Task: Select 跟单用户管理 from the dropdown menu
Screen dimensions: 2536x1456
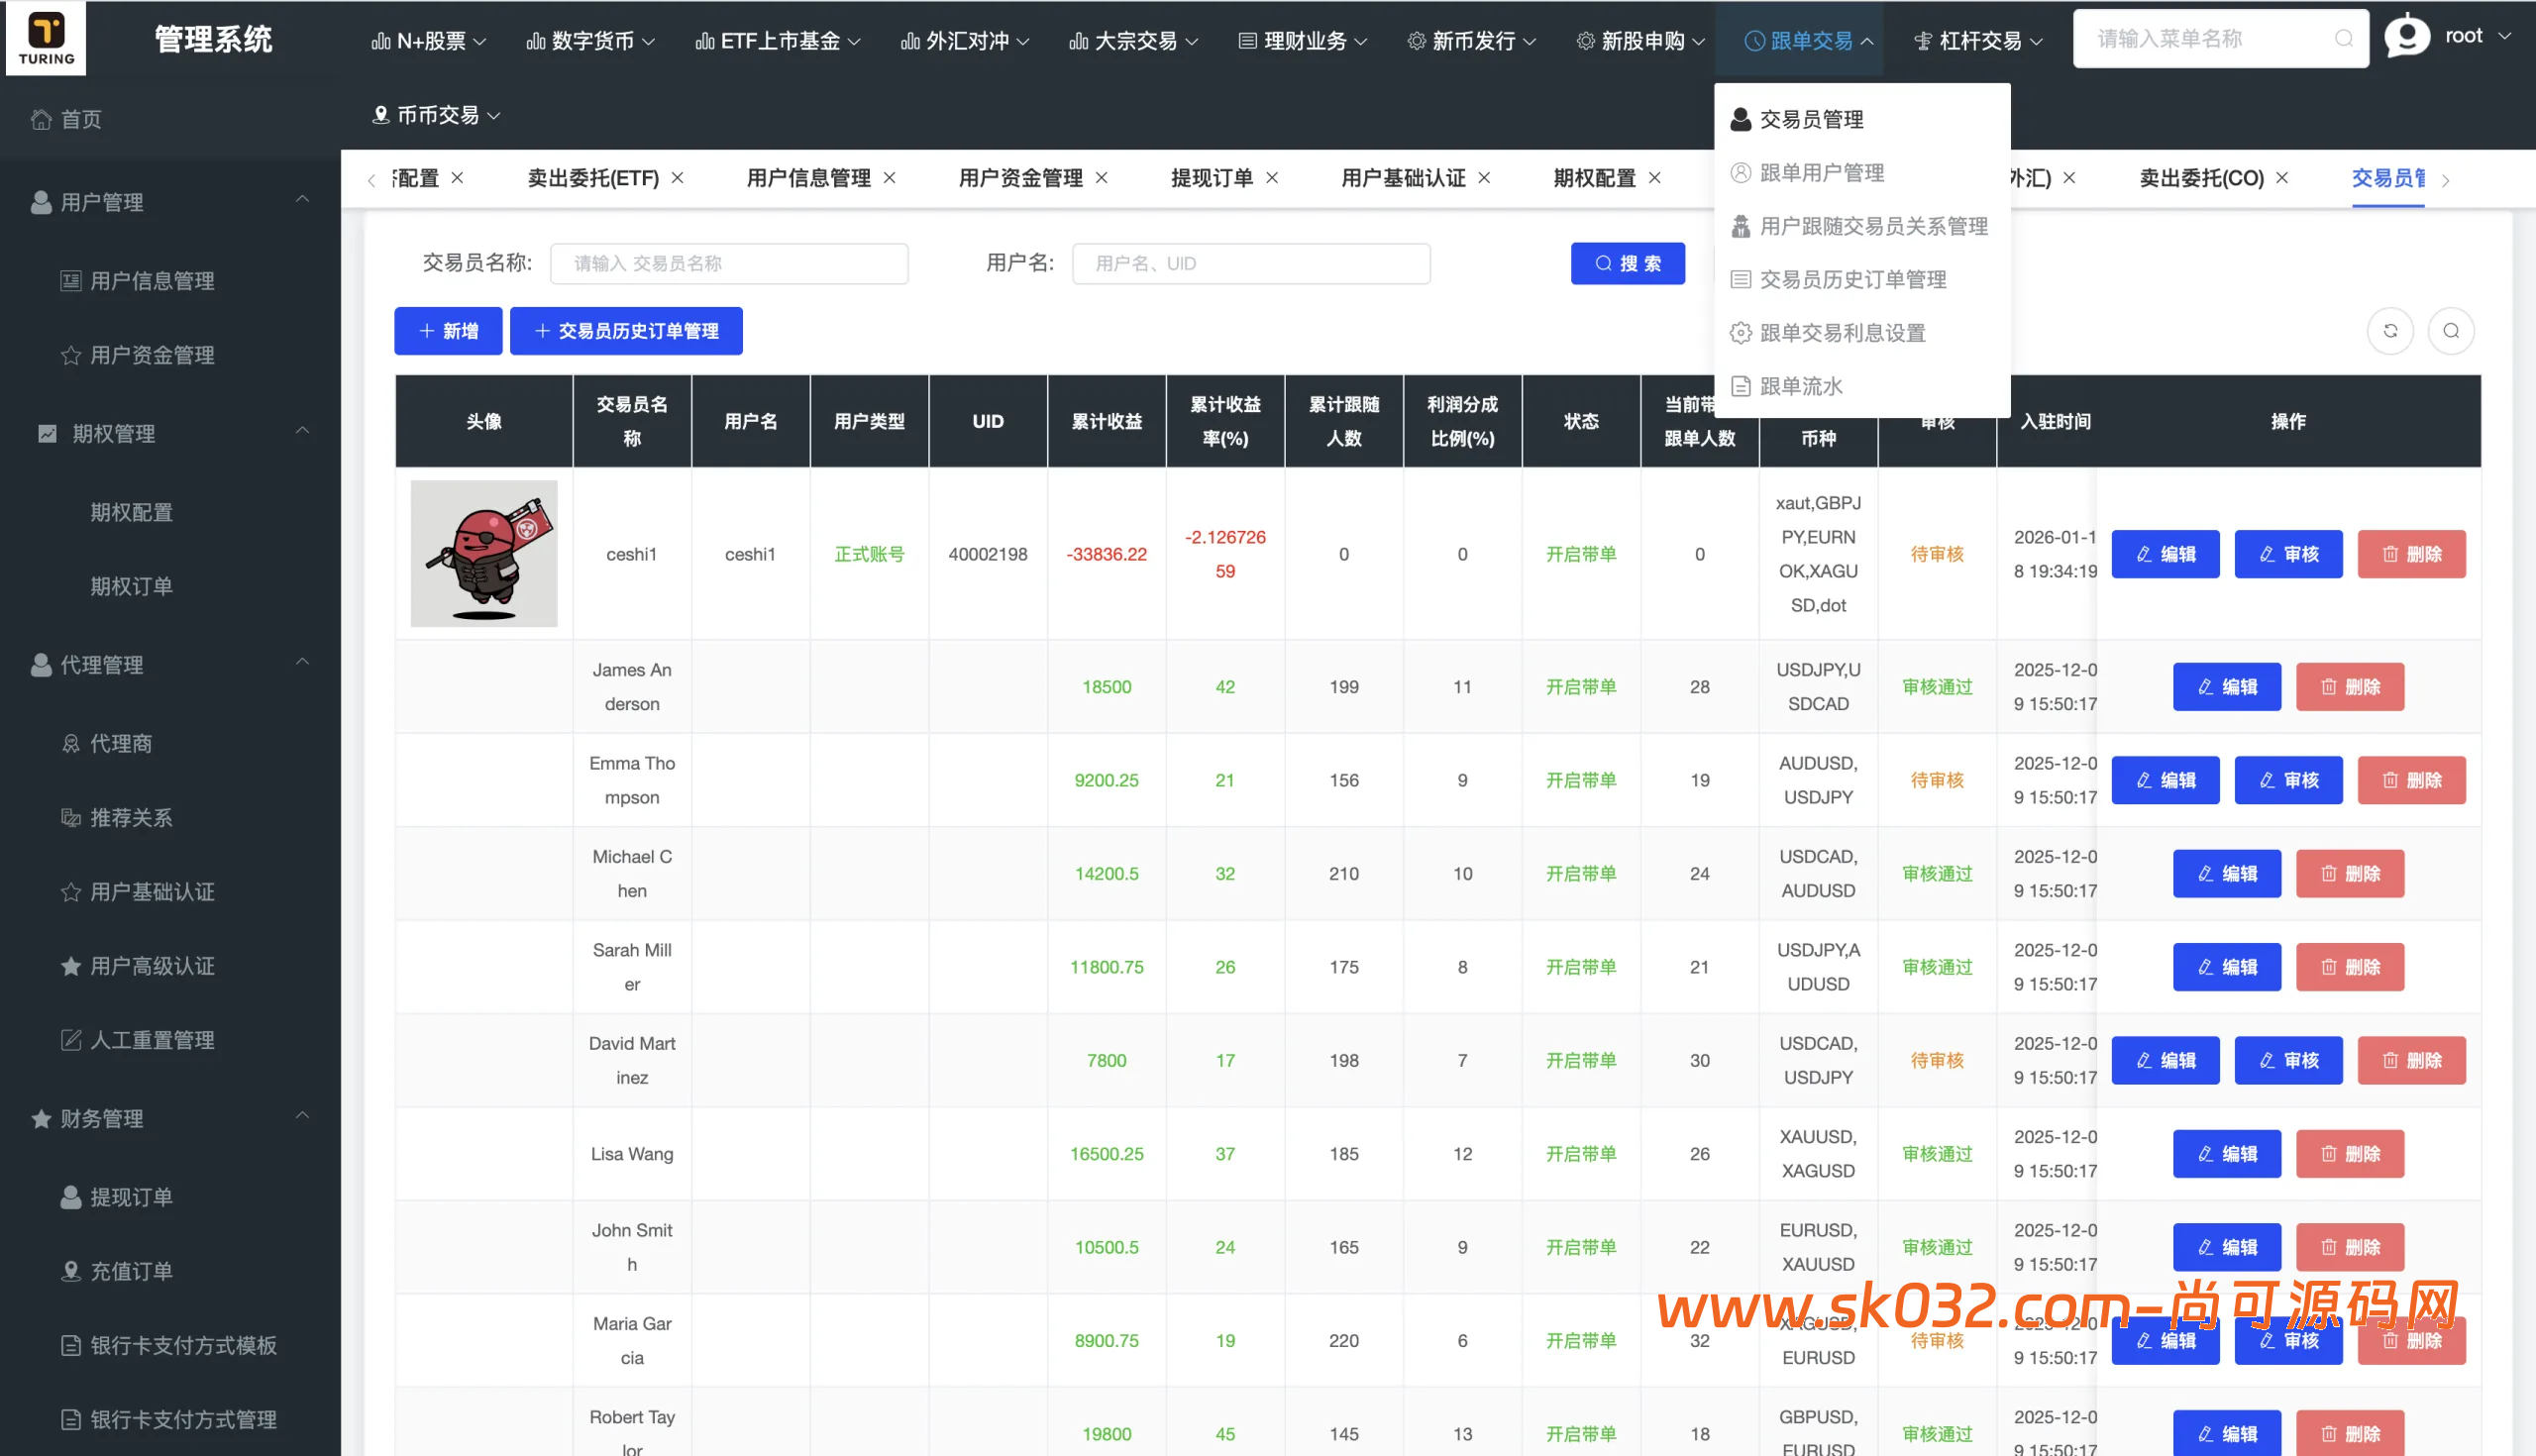Action: [1821, 173]
